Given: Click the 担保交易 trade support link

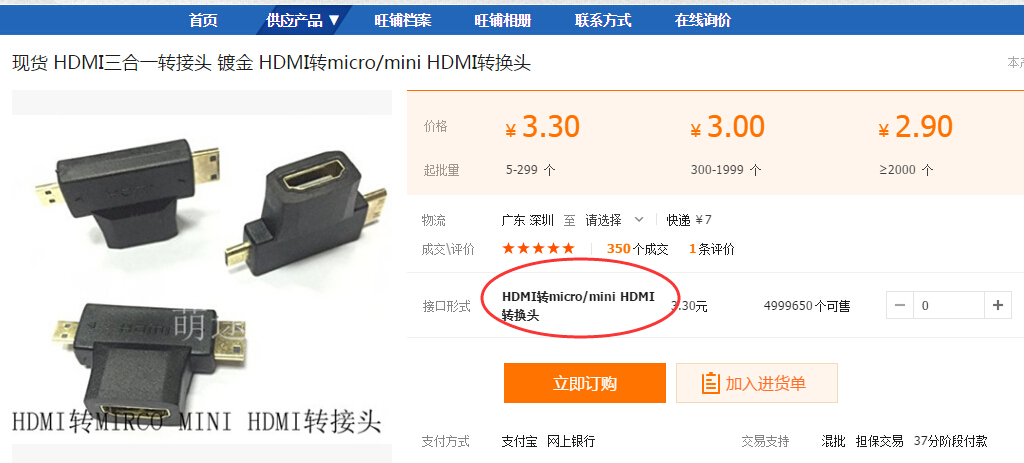Looking at the screenshot, I should [x=880, y=441].
